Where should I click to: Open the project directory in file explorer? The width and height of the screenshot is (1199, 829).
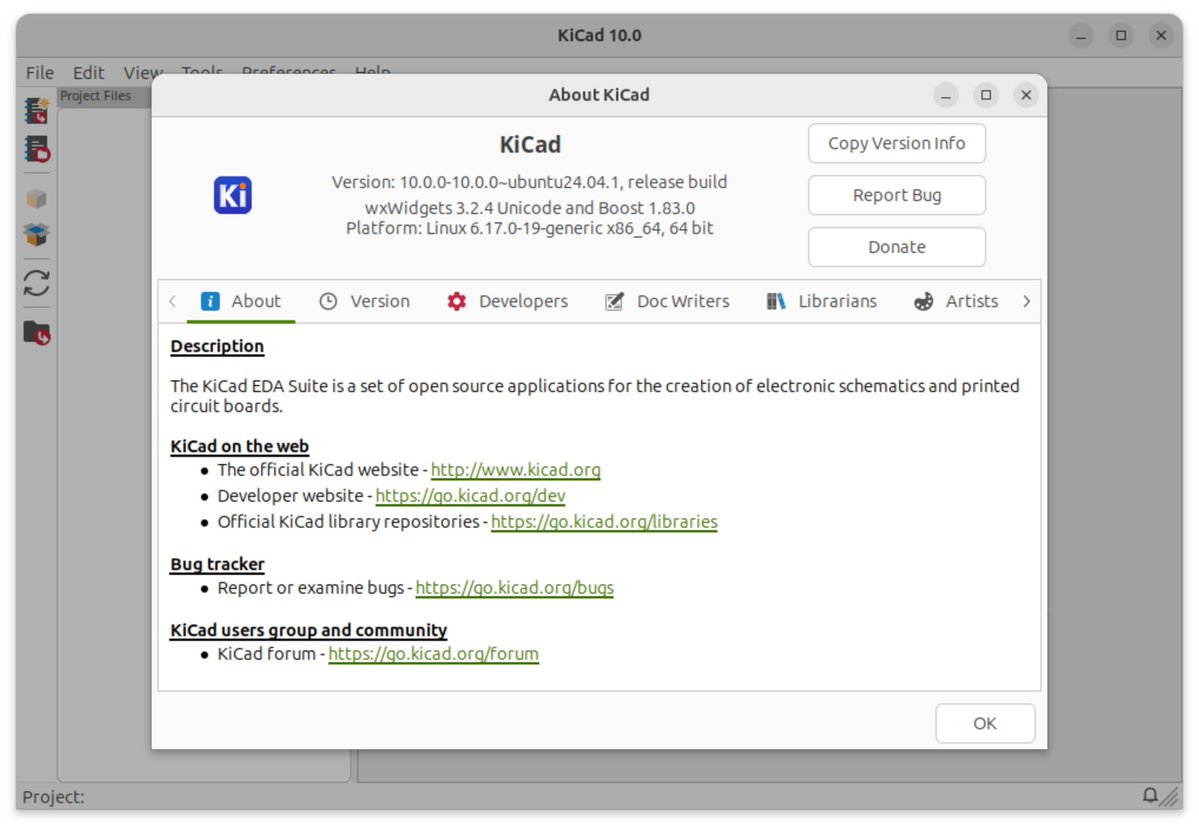coord(36,332)
